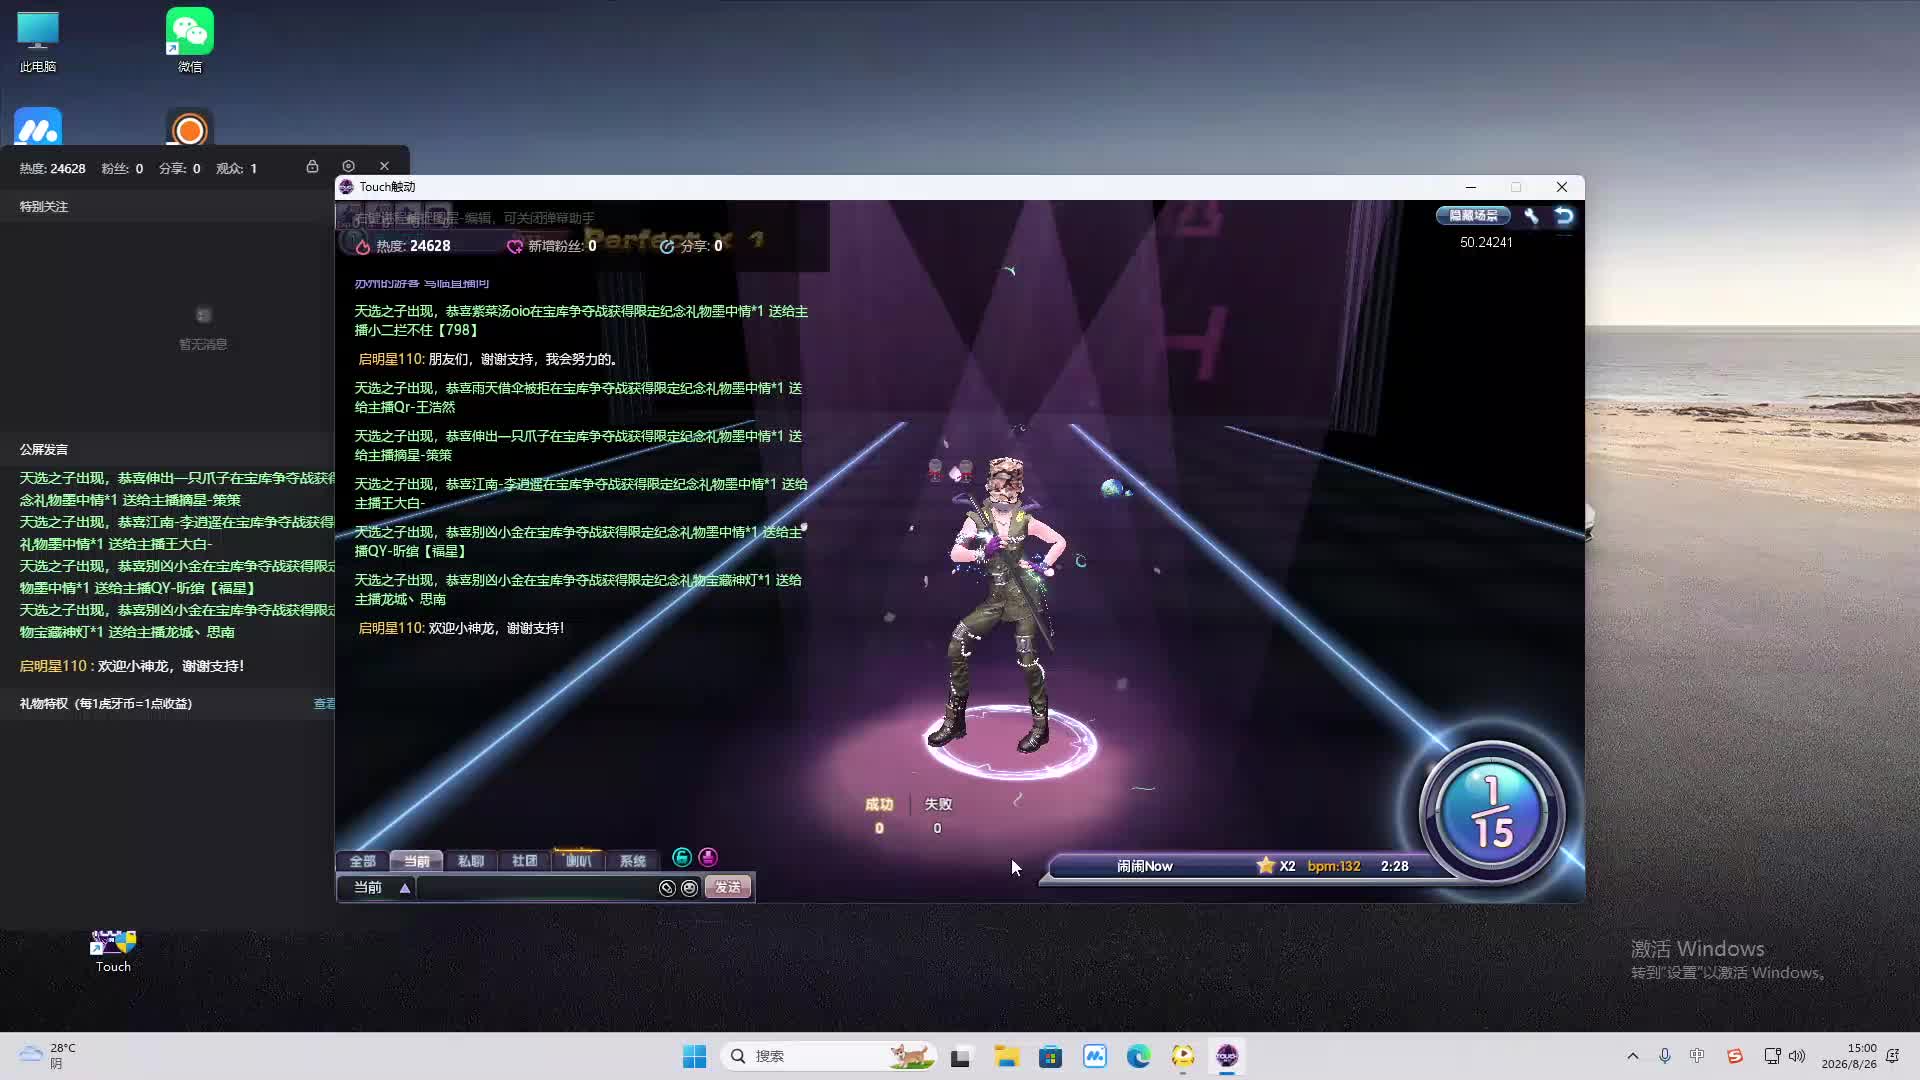Click the 隐藏场景 hide scene button
The height and width of the screenshot is (1080, 1920).
(1473, 216)
